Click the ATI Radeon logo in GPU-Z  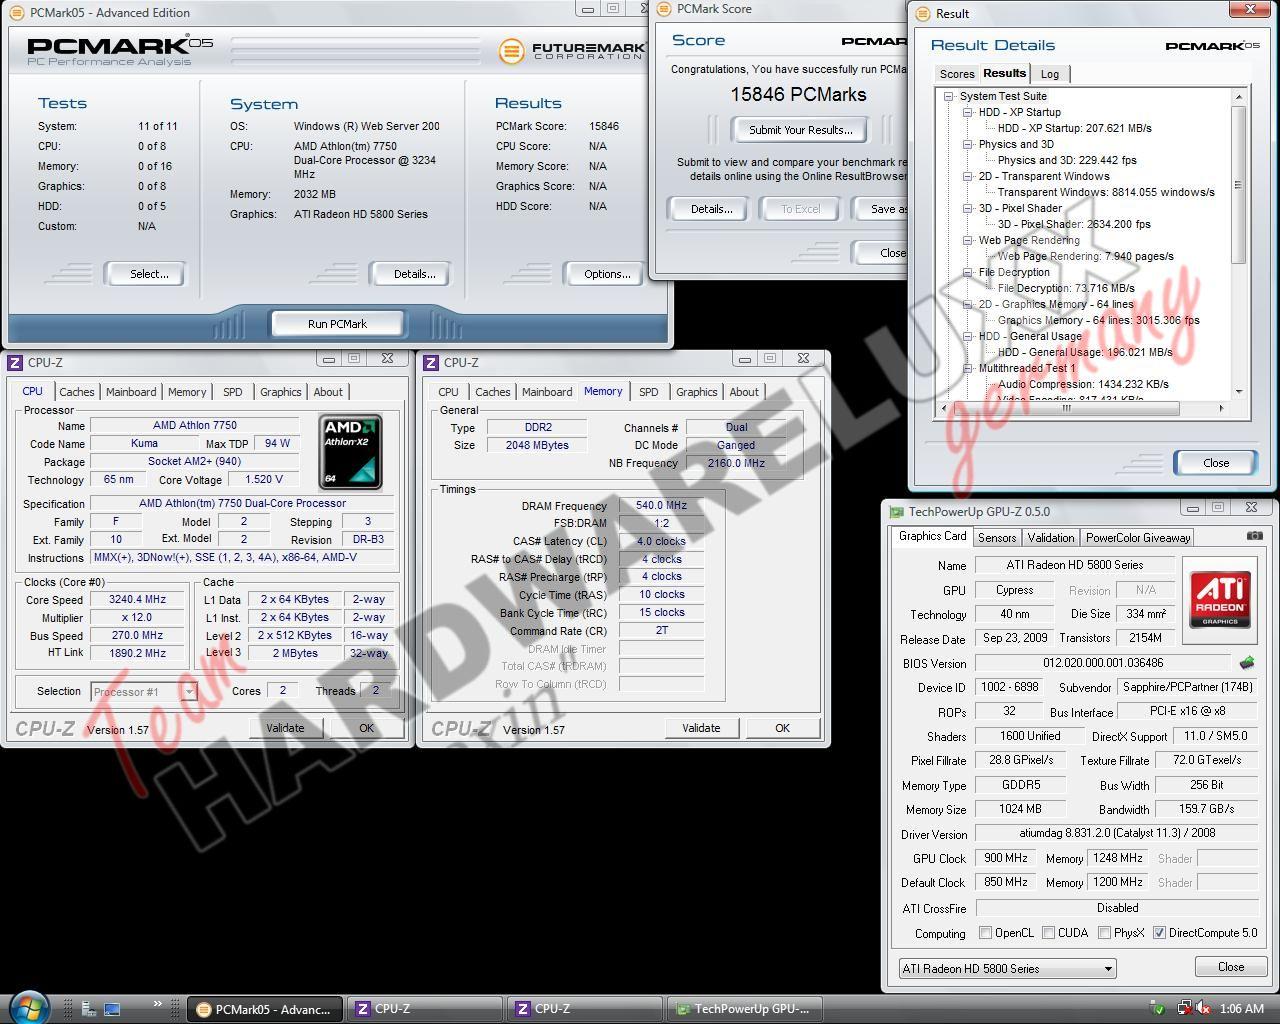[1220, 599]
